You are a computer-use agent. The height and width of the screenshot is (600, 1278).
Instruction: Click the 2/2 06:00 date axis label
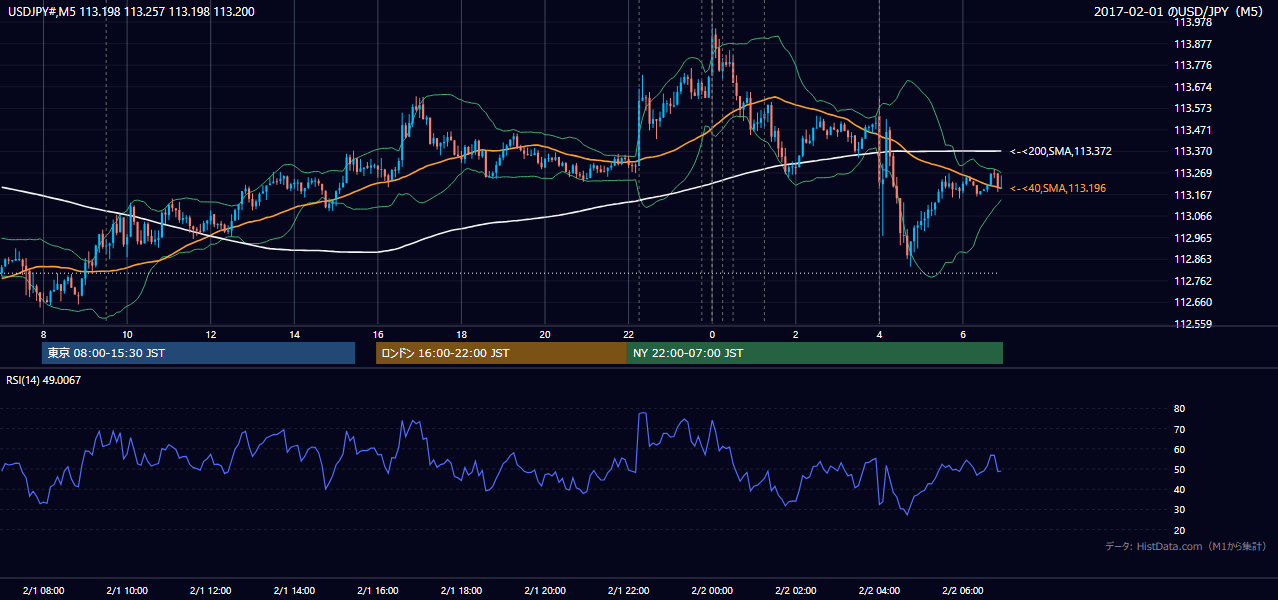click(x=962, y=590)
